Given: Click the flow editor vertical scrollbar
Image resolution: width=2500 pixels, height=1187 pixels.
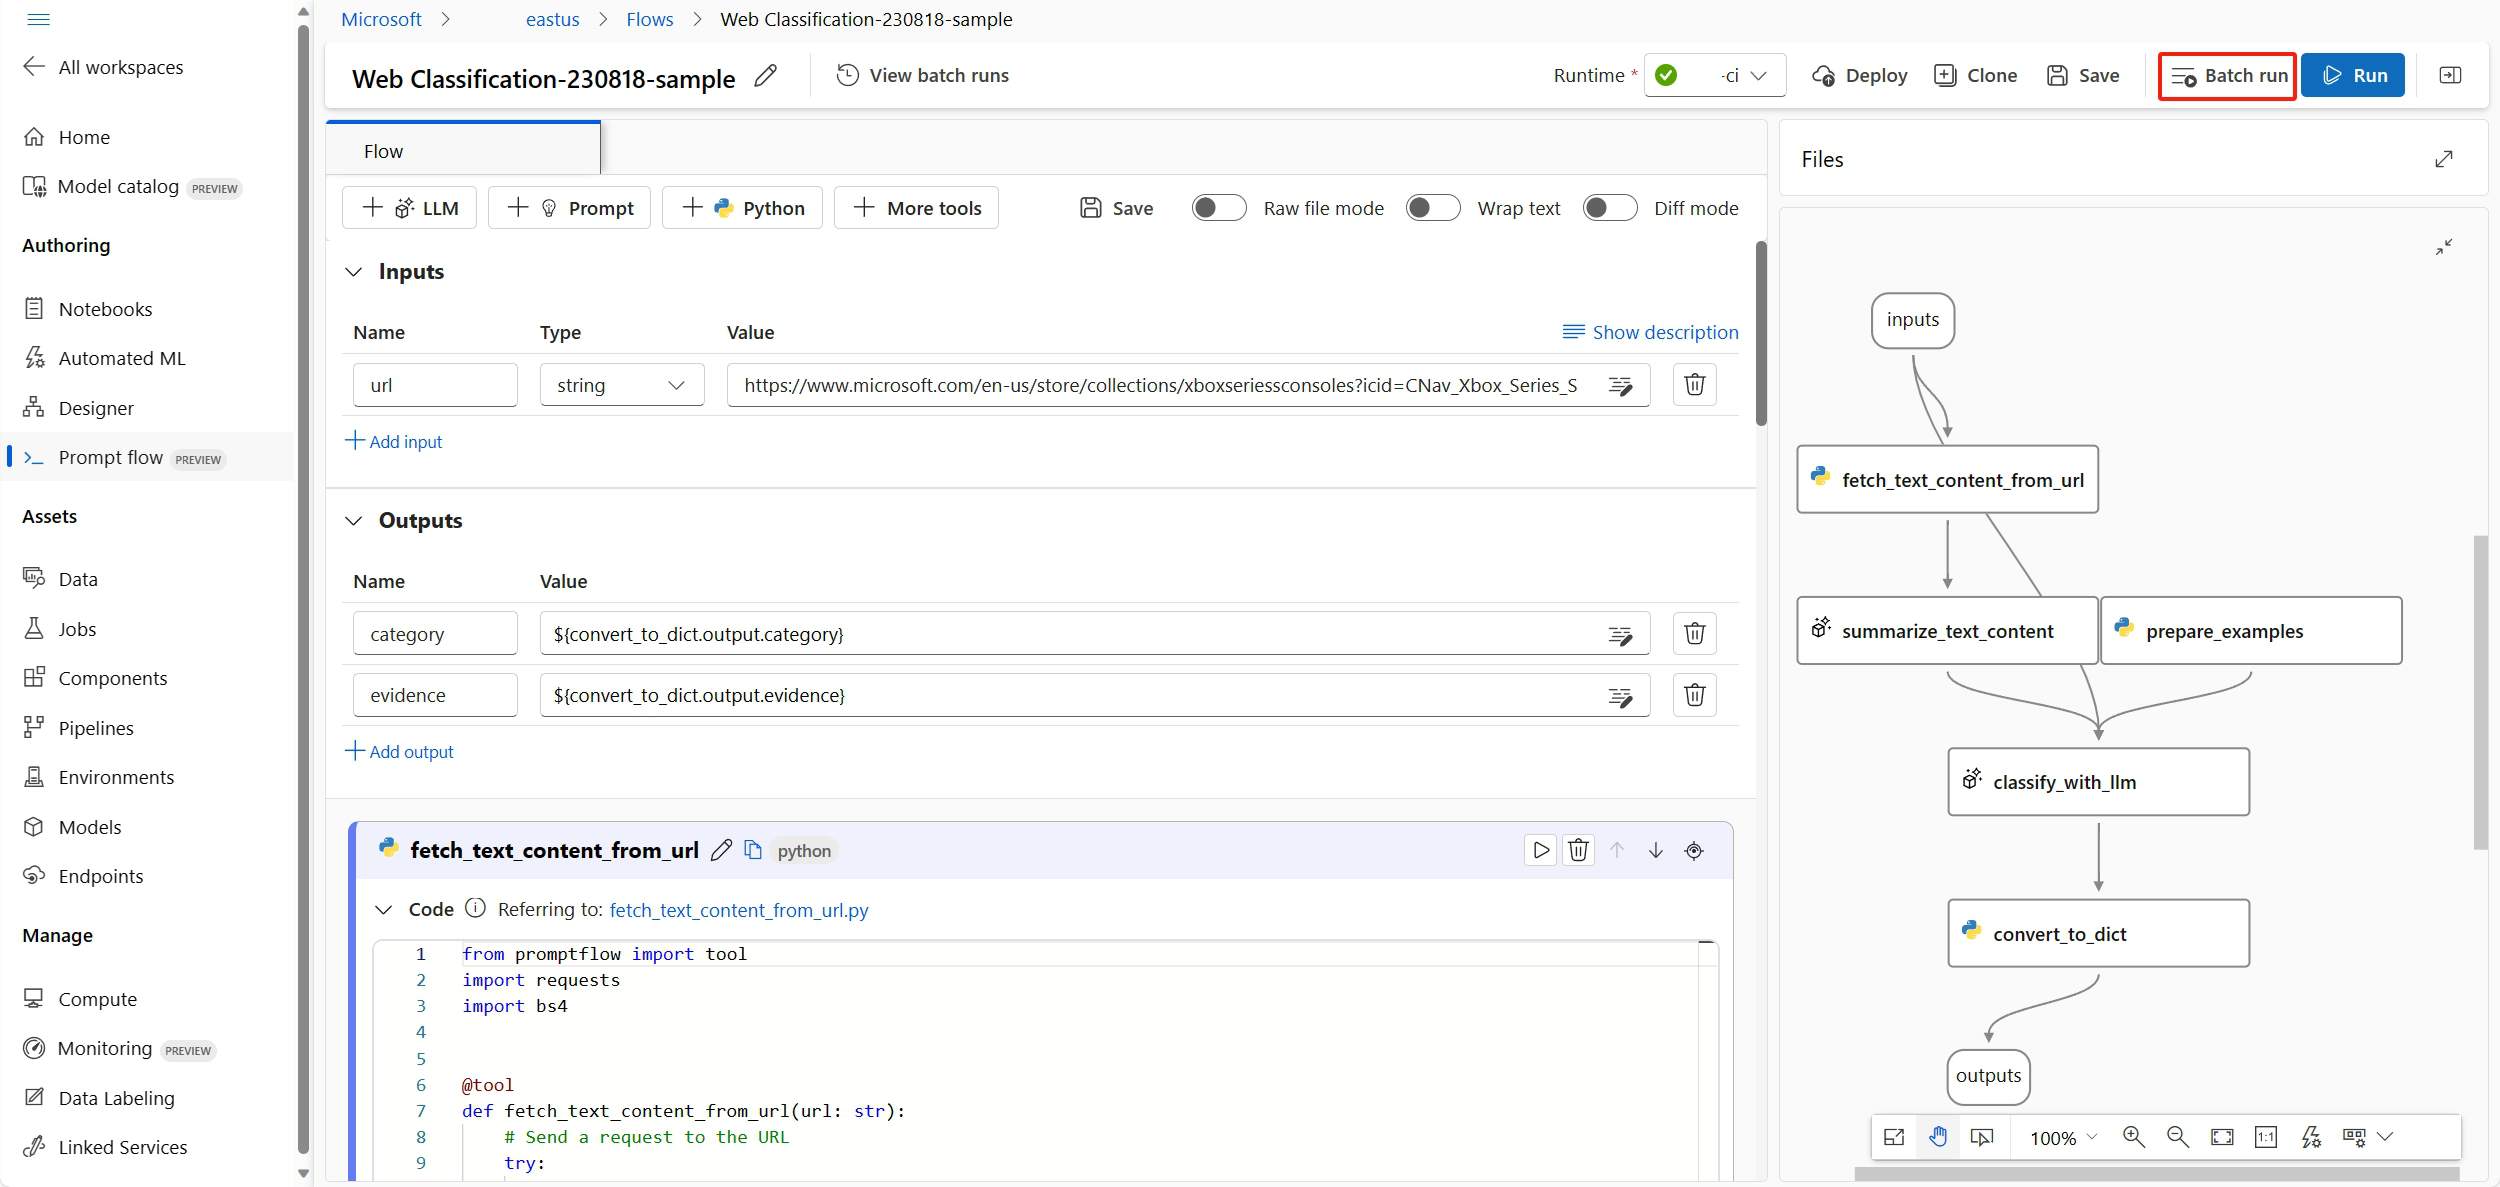Looking at the screenshot, I should coord(1761,333).
